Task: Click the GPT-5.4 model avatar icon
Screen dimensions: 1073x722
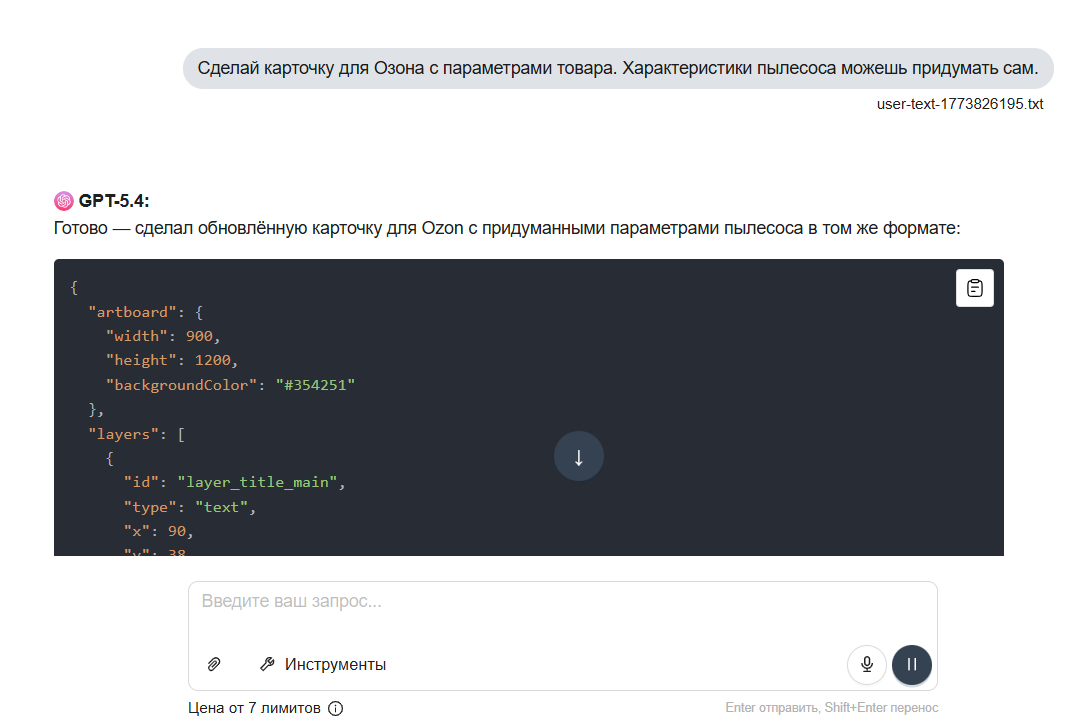Action: (x=65, y=199)
